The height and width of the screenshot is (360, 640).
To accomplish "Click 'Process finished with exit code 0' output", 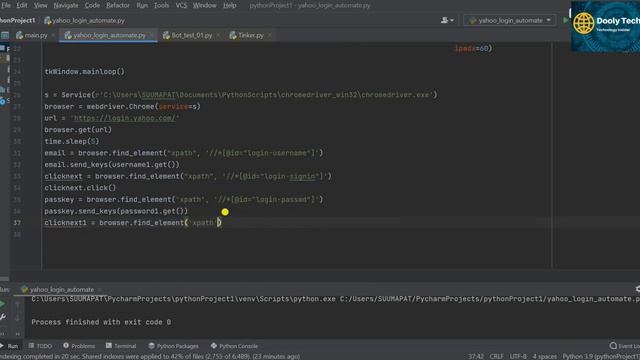I will click(x=101, y=322).
